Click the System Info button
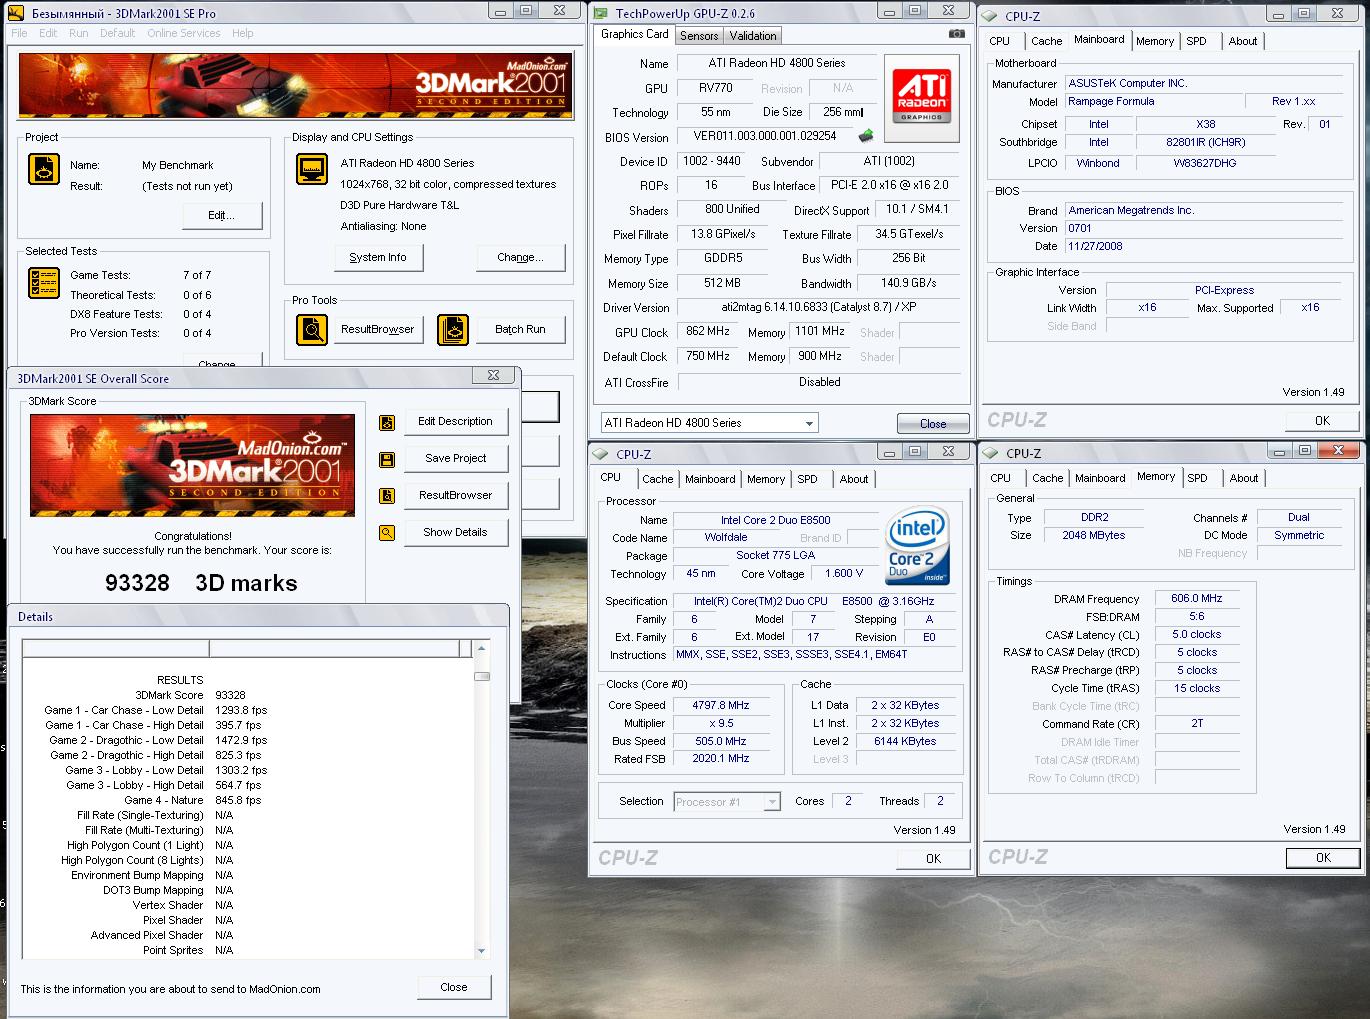 (378, 257)
